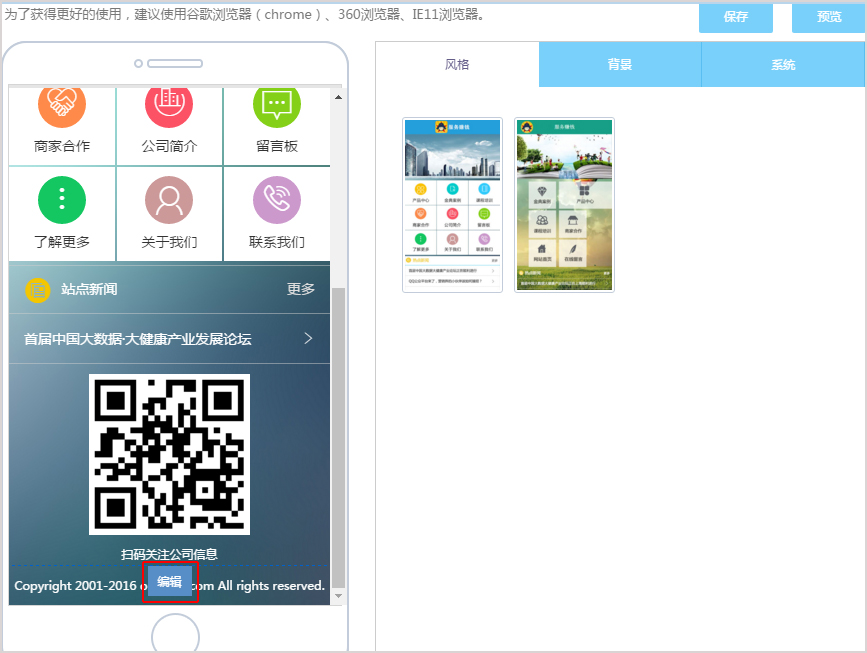Click the 站点新闻 heading text
867x653 pixels.
click(x=89, y=289)
